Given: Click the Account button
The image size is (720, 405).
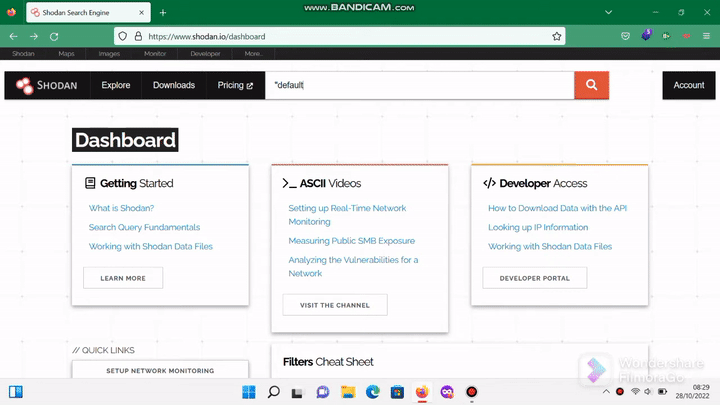Looking at the screenshot, I should click(689, 85).
